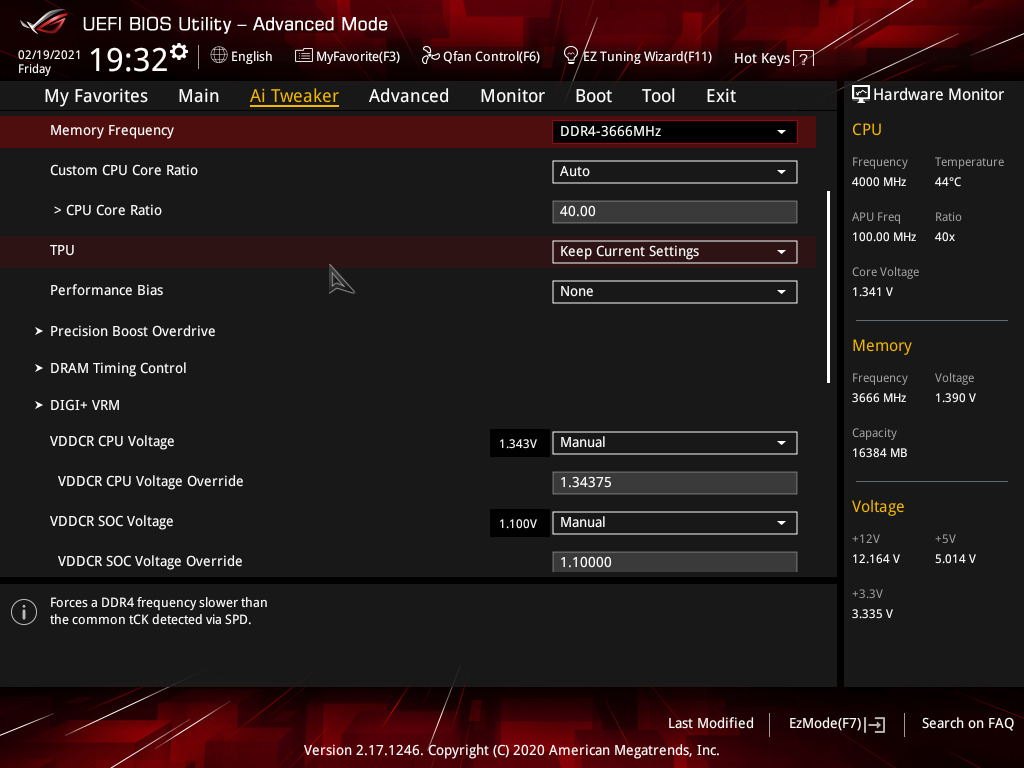Click the 1.343V current voltage readout
Viewport: 1024px width, 768px height.
click(x=519, y=443)
